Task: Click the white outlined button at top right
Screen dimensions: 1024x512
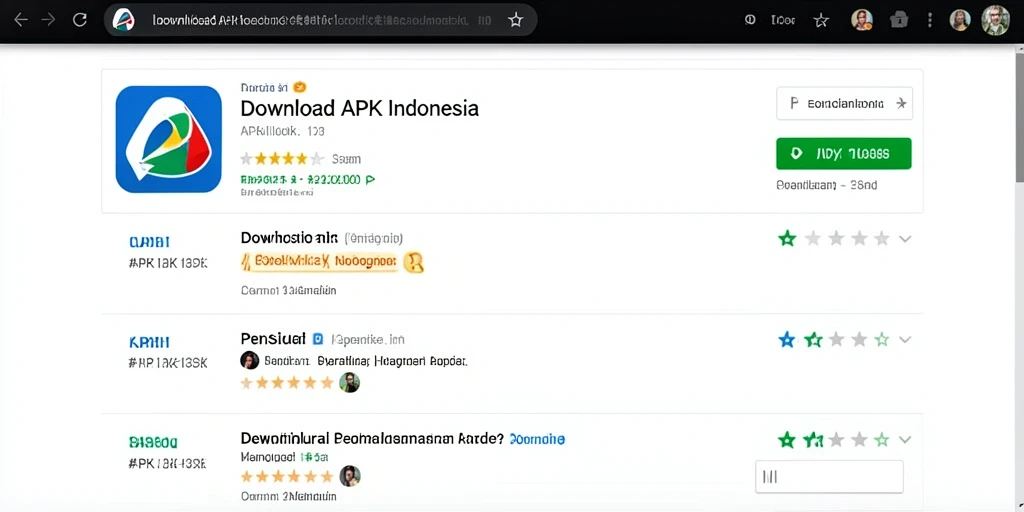Action: [844, 103]
